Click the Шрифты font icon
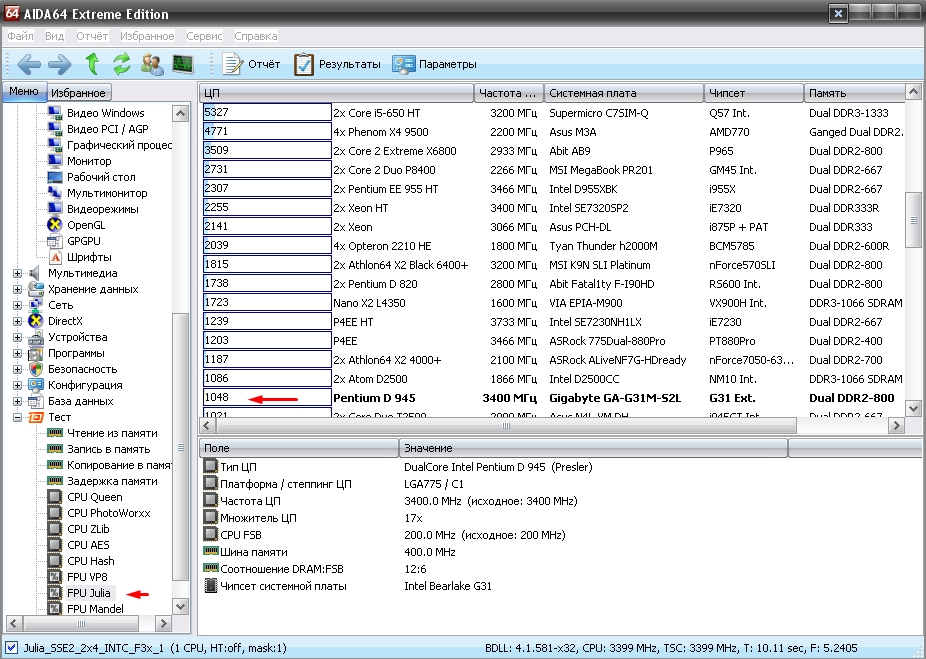 pyautogui.click(x=55, y=257)
